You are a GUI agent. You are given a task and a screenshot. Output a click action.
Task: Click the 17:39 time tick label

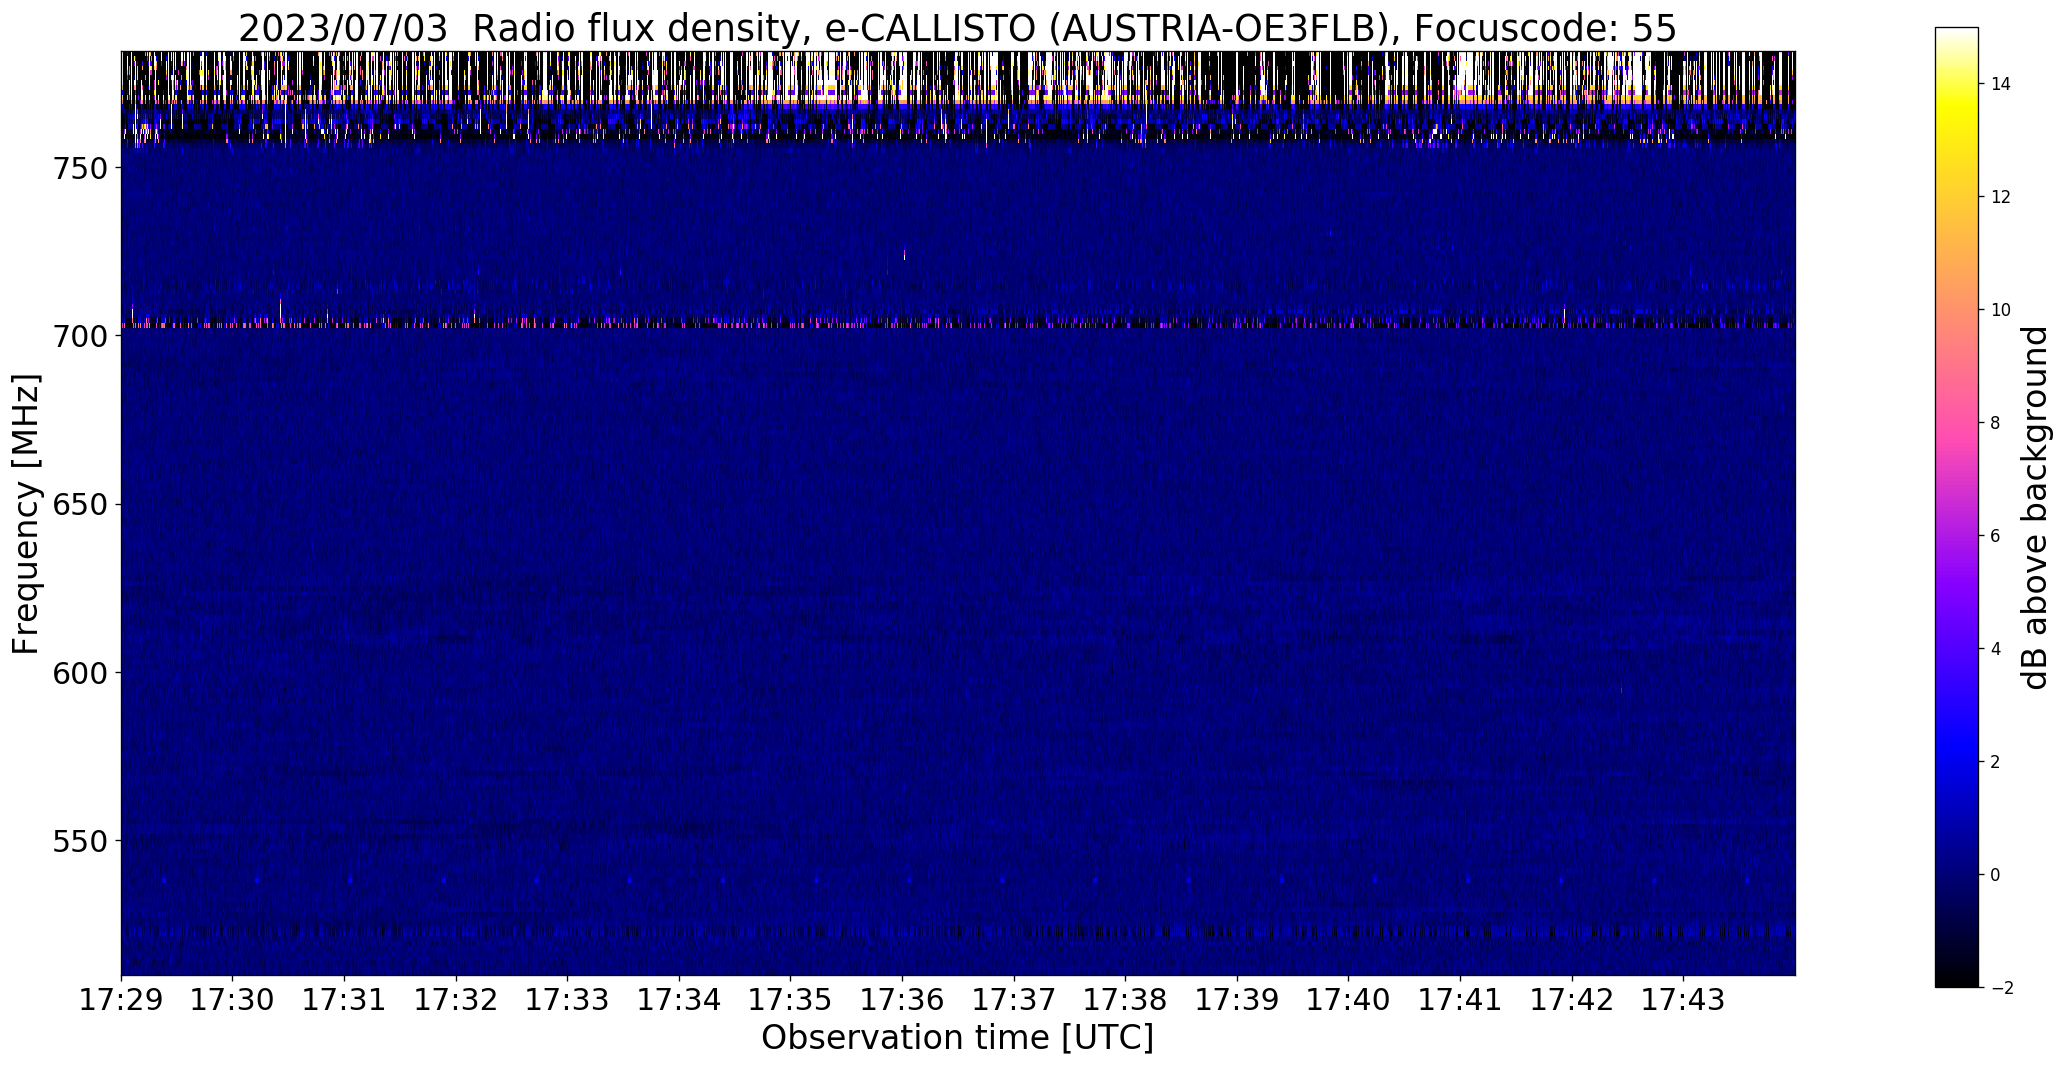pyautogui.click(x=1237, y=1000)
